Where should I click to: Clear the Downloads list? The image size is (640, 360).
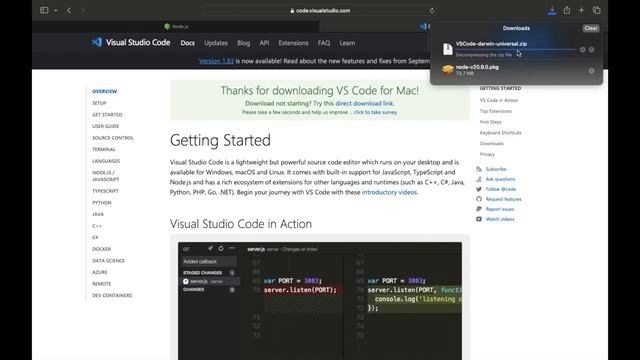pyautogui.click(x=591, y=28)
